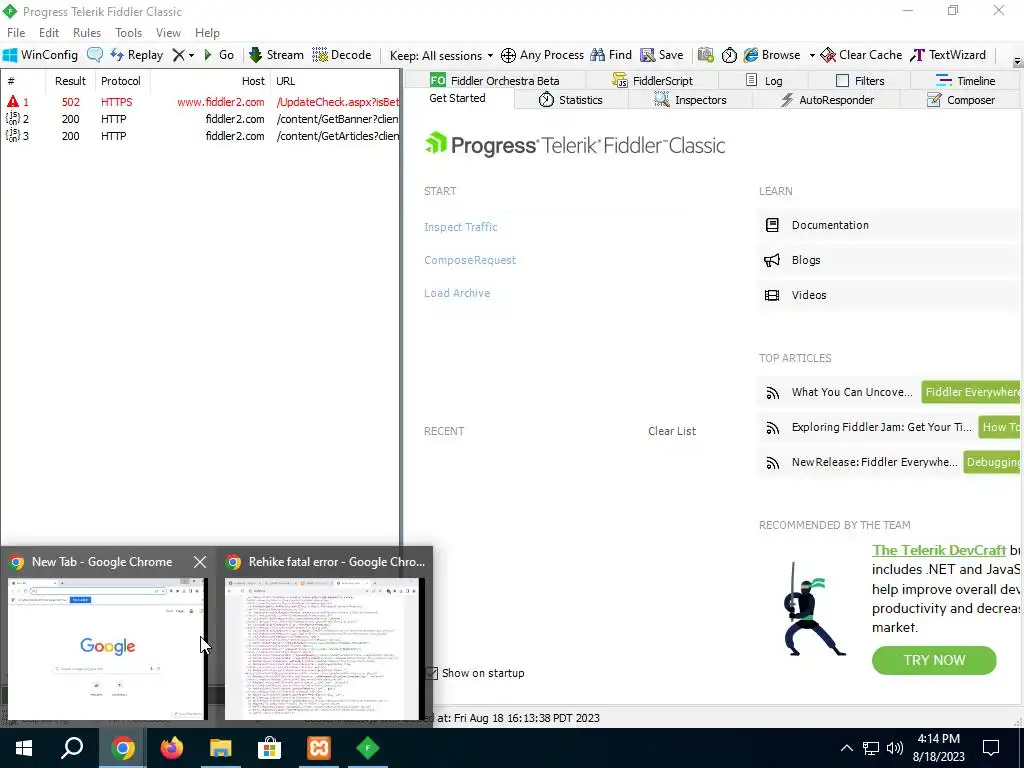
Task: Select session 1 with 502 error
Action: (x=200, y=102)
